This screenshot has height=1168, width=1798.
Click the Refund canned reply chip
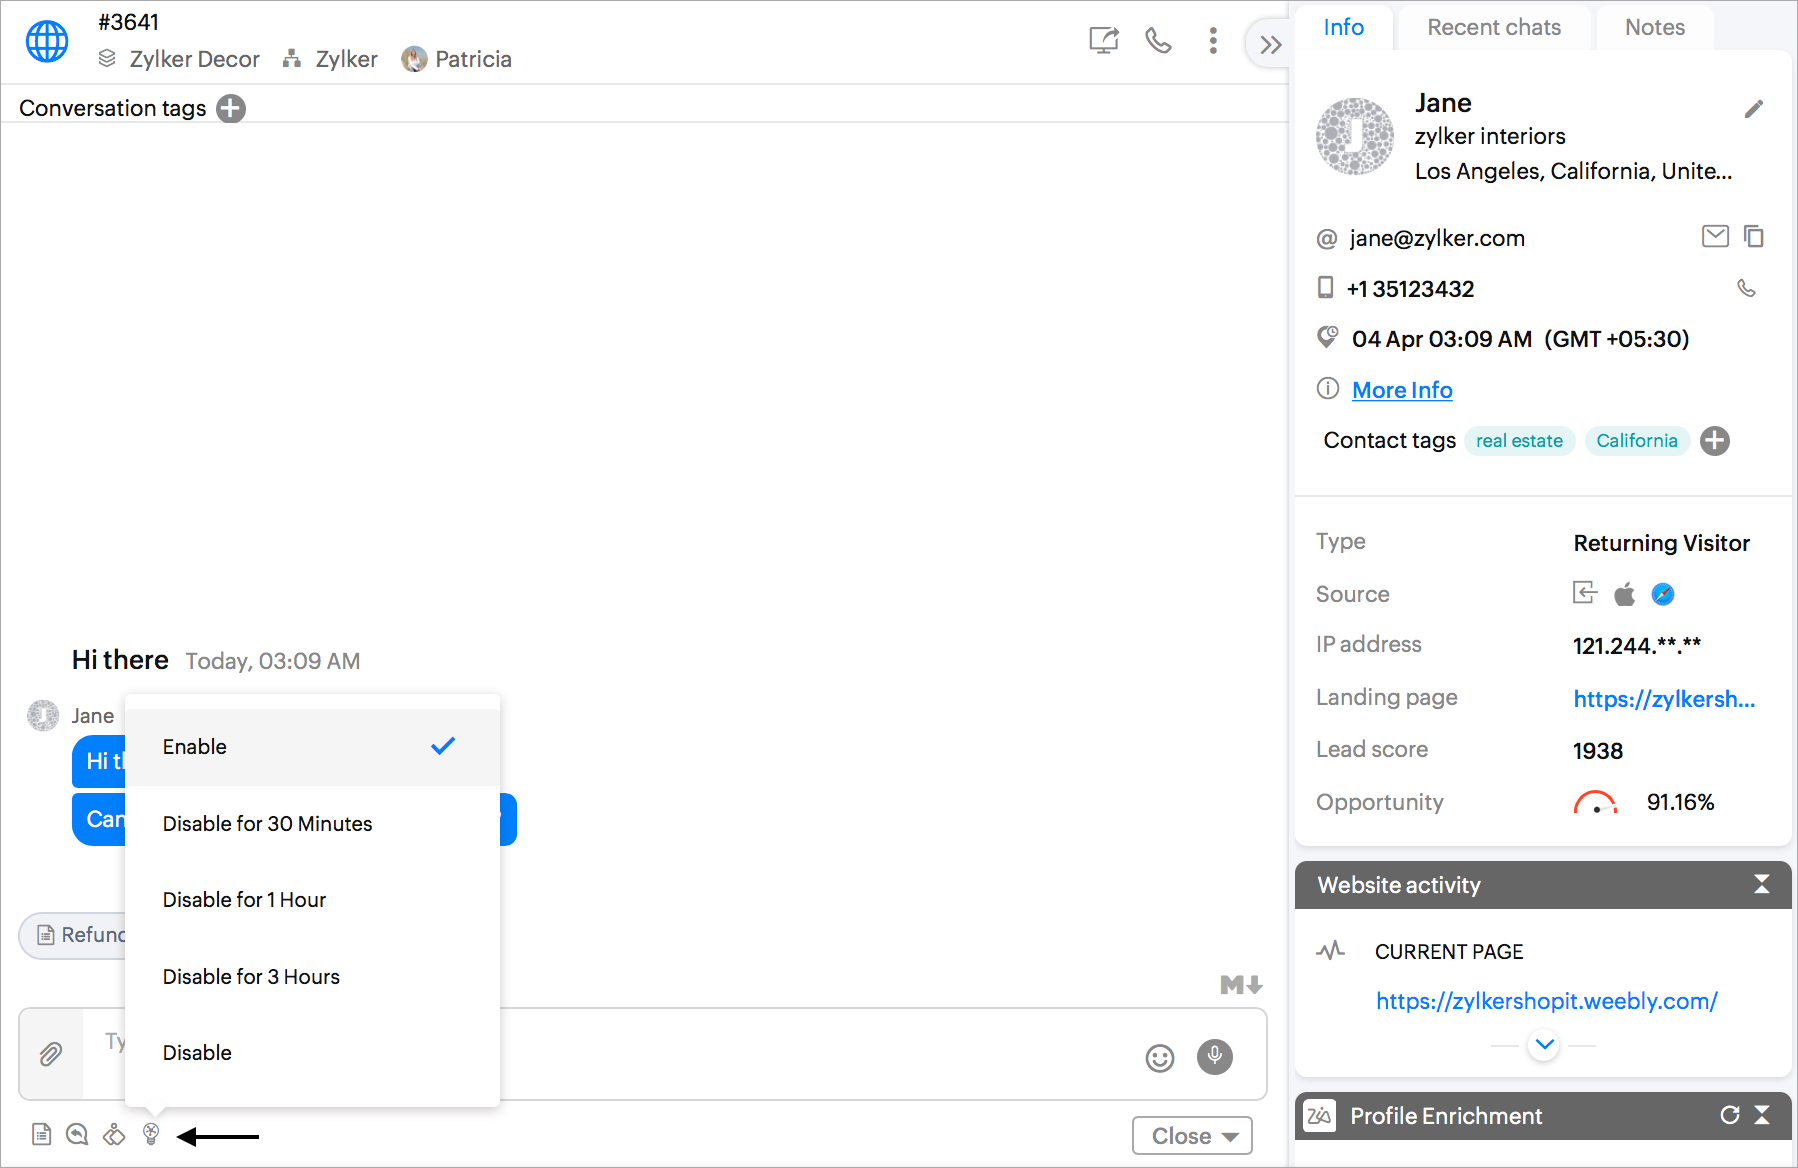[x=73, y=935]
